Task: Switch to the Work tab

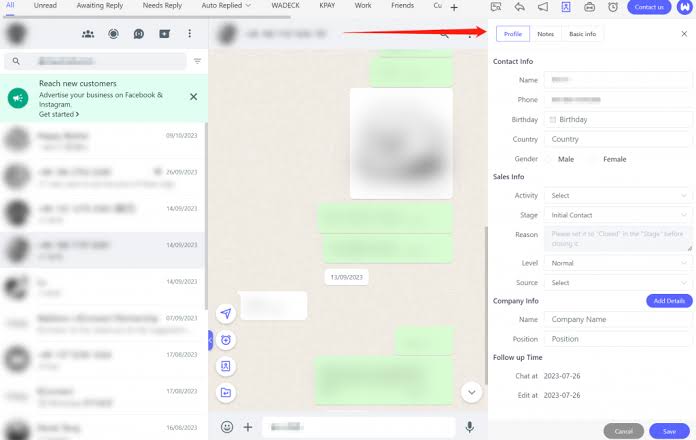Action: 363,6
